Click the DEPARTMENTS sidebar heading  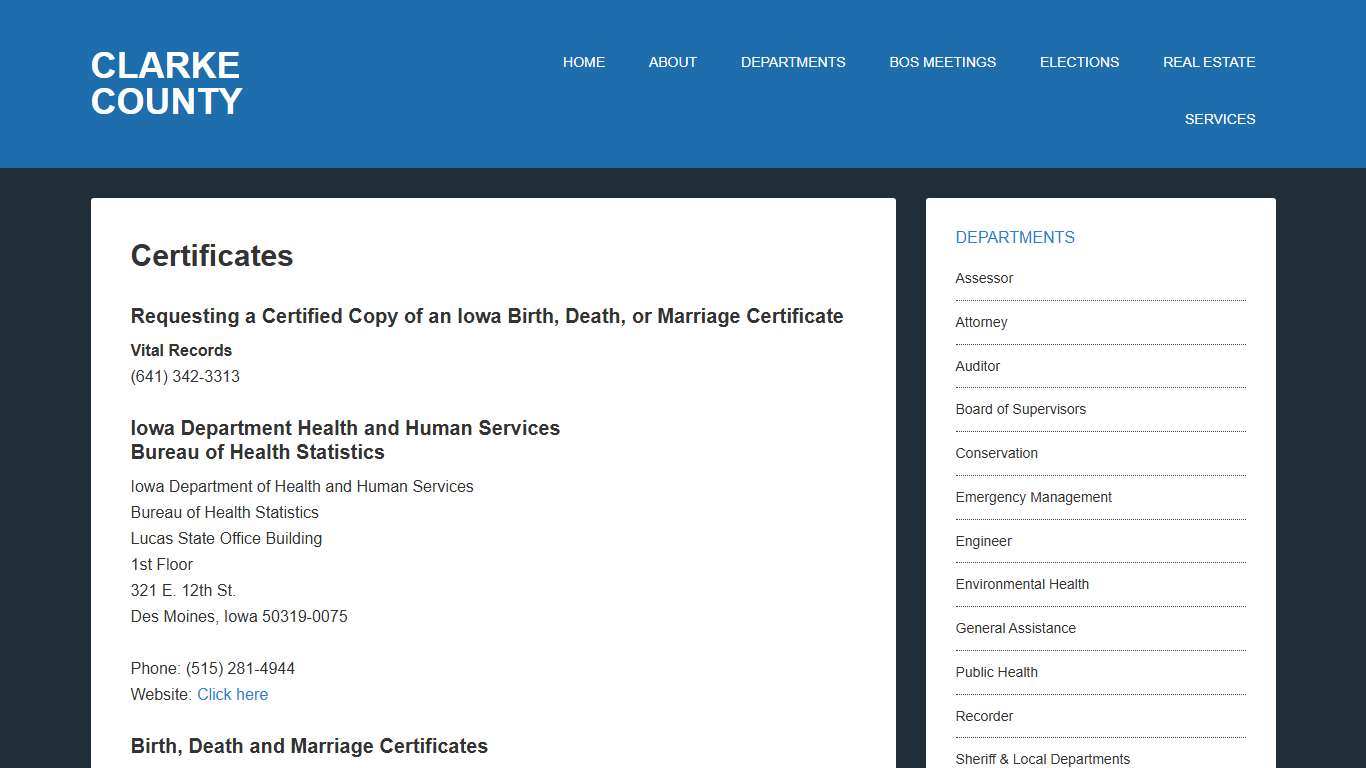pos(1015,237)
